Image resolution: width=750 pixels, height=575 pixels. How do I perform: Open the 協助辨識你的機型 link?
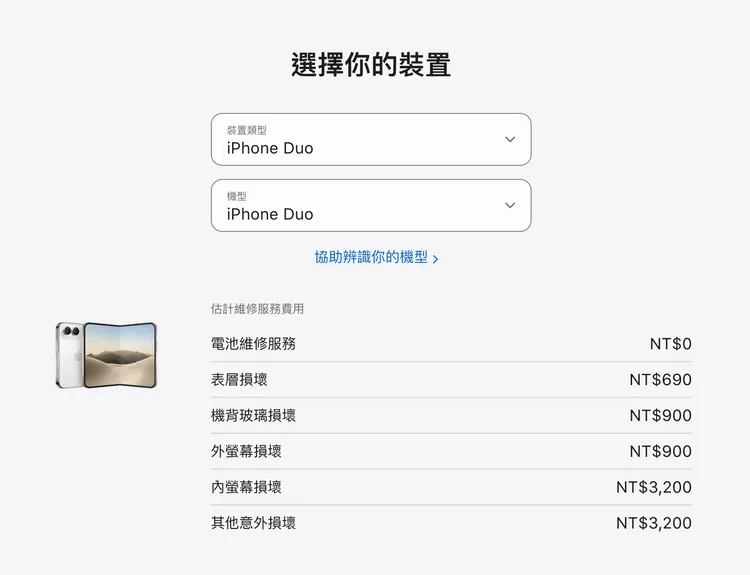[x=376, y=257]
